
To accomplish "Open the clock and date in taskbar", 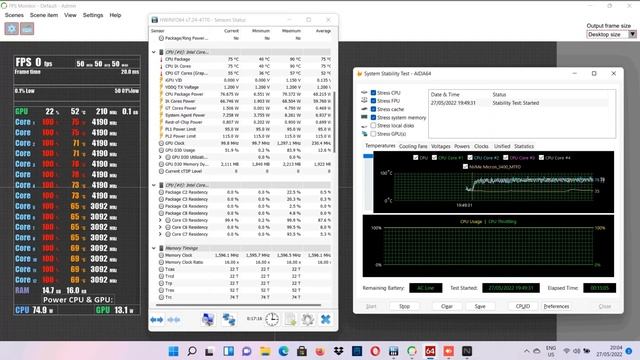I will click(609, 351).
